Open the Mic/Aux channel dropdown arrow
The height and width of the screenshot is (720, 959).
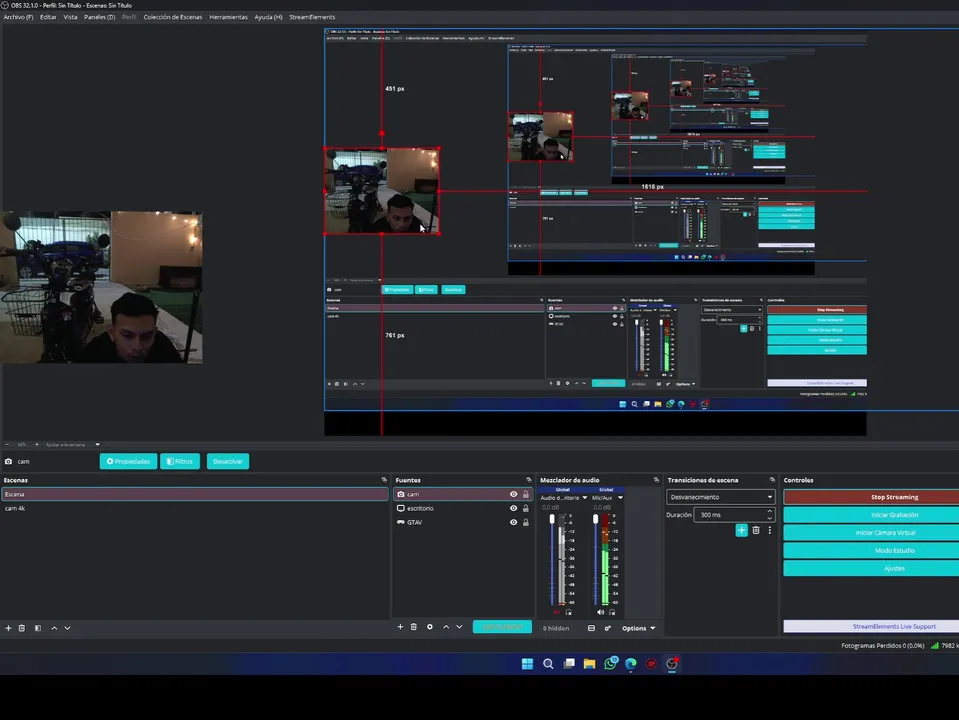click(x=620, y=498)
